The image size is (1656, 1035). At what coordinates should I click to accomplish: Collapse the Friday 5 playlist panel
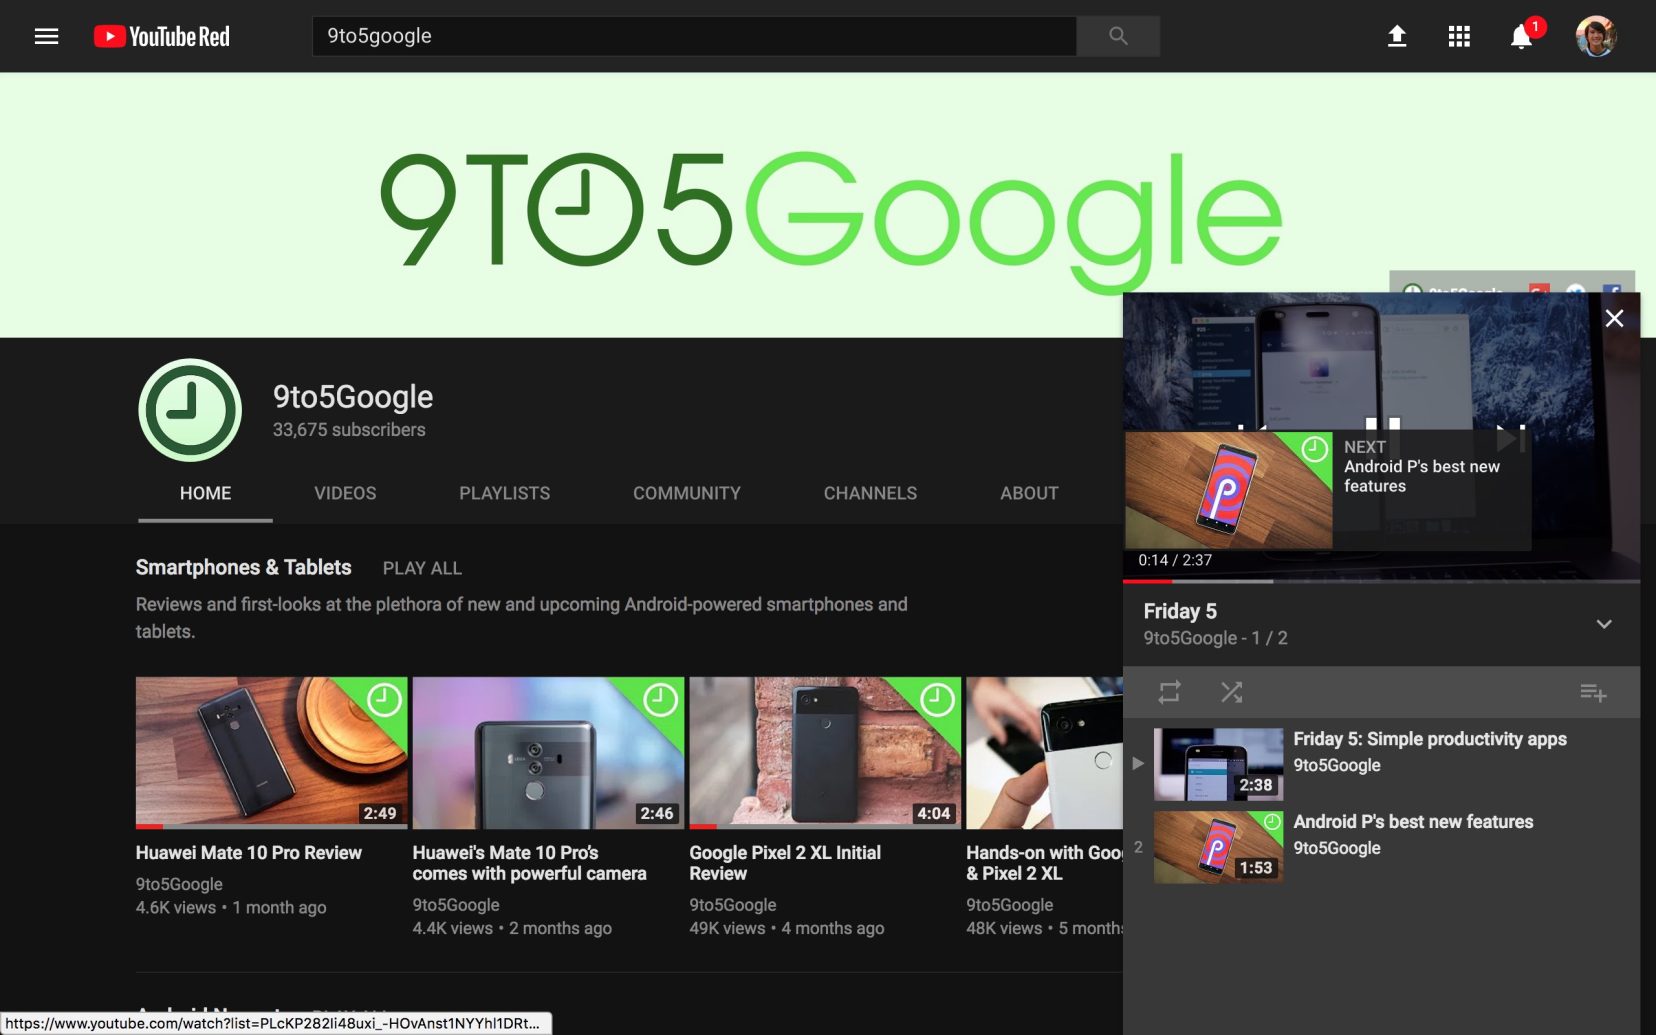(1603, 624)
